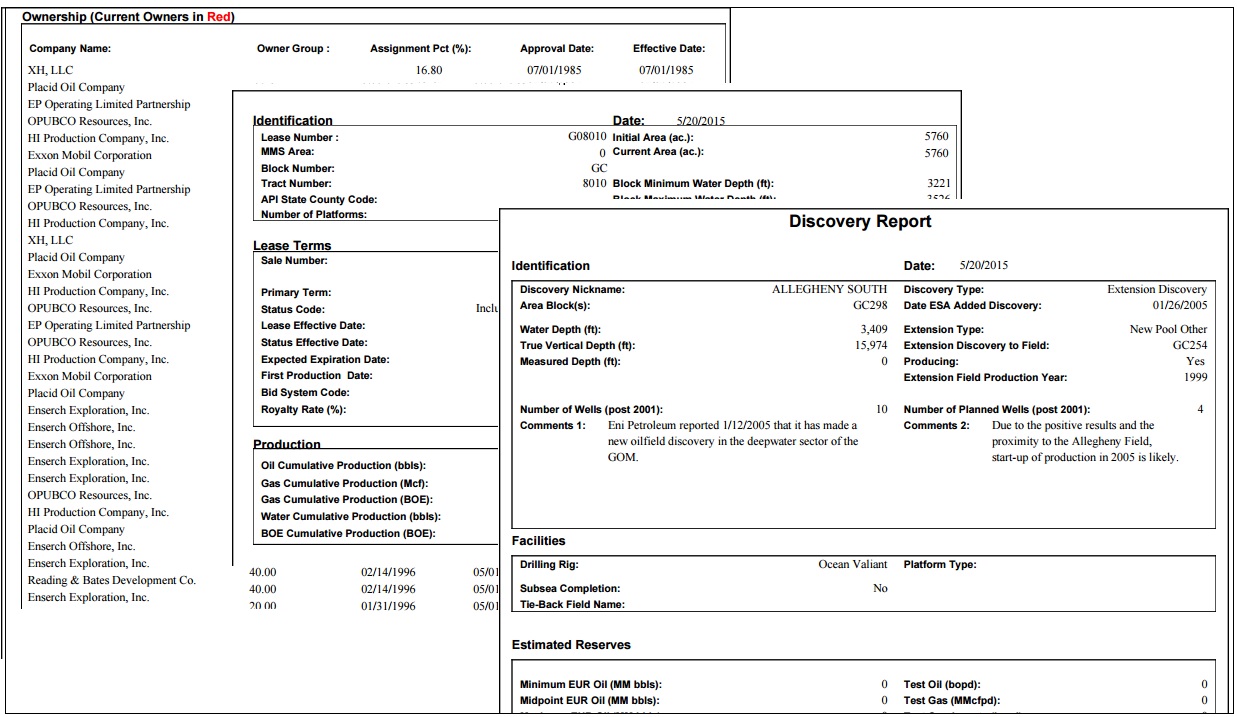Select the "New Pool Other" extension type value

coord(1168,330)
